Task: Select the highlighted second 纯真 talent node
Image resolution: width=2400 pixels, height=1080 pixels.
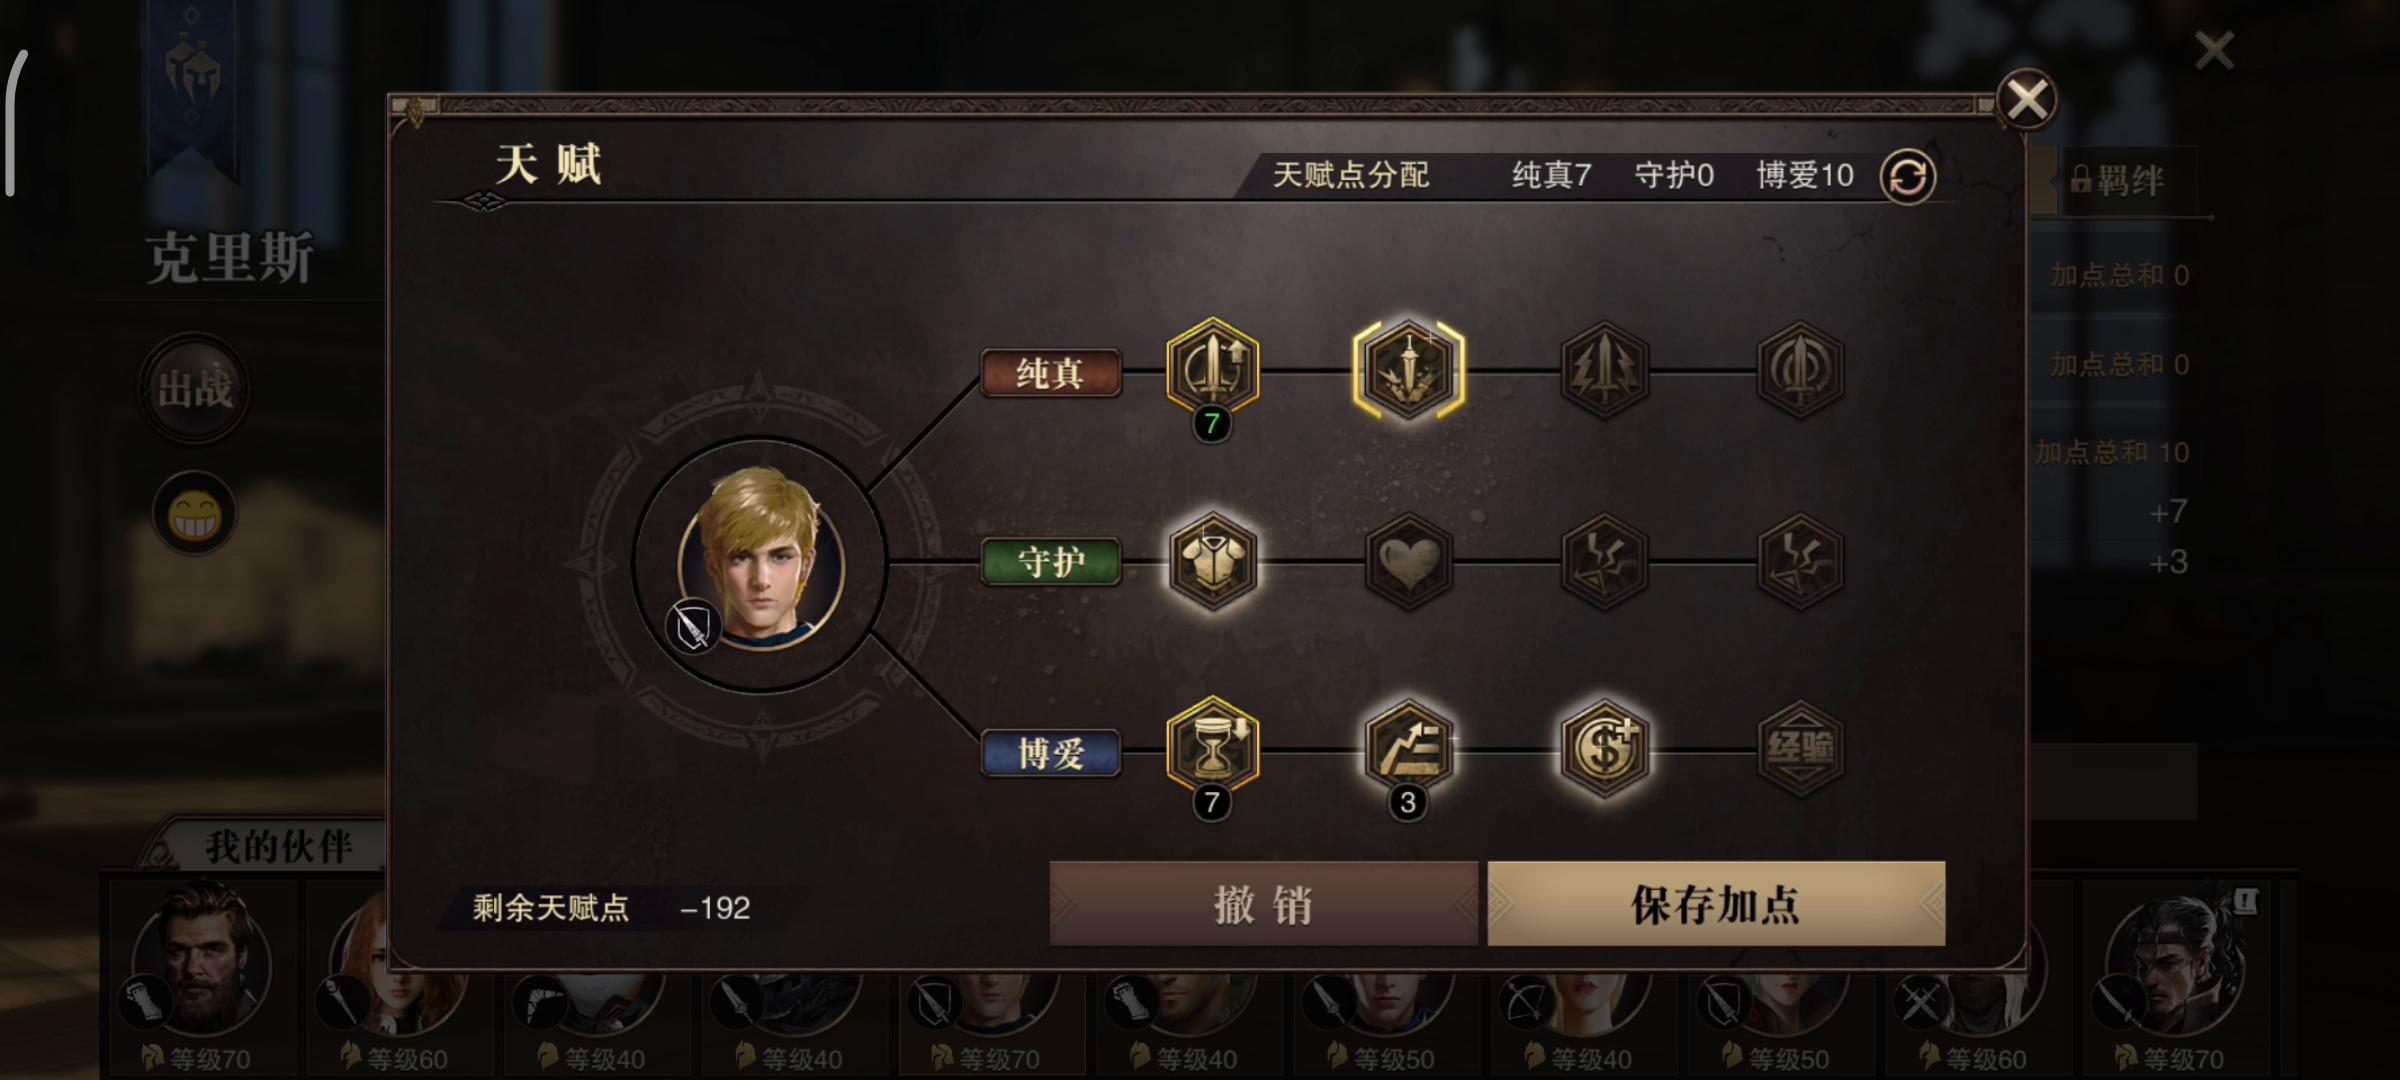Action: tap(1408, 369)
